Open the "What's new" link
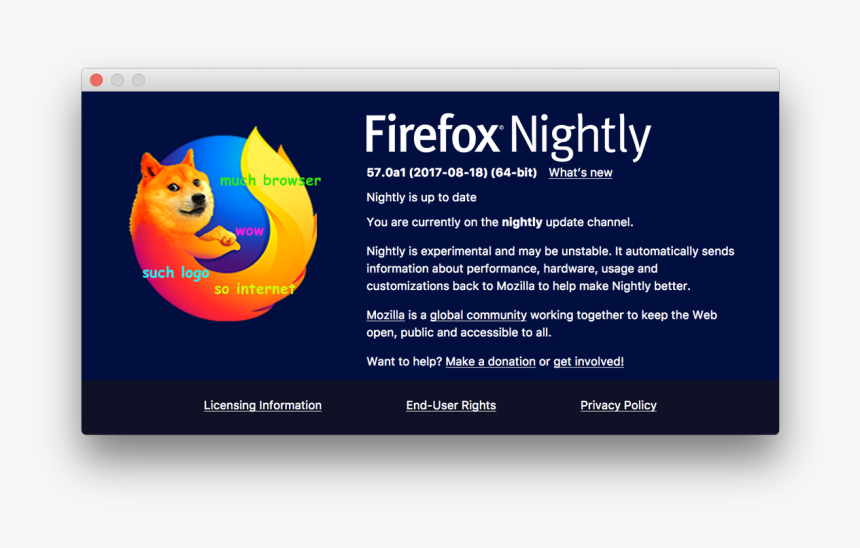The image size is (860, 548). tap(580, 173)
